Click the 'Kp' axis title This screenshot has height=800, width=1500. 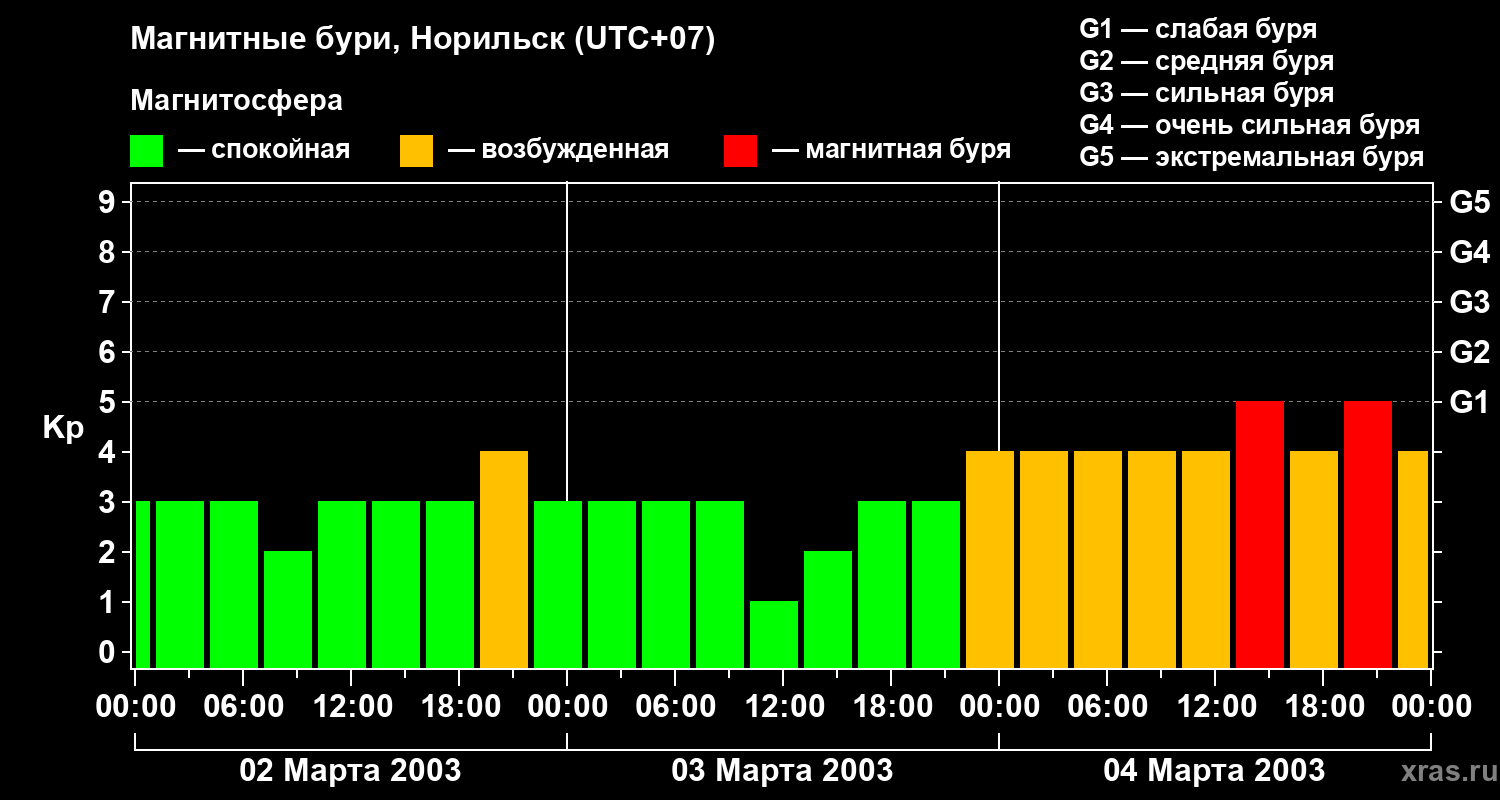pyautogui.click(x=63, y=428)
